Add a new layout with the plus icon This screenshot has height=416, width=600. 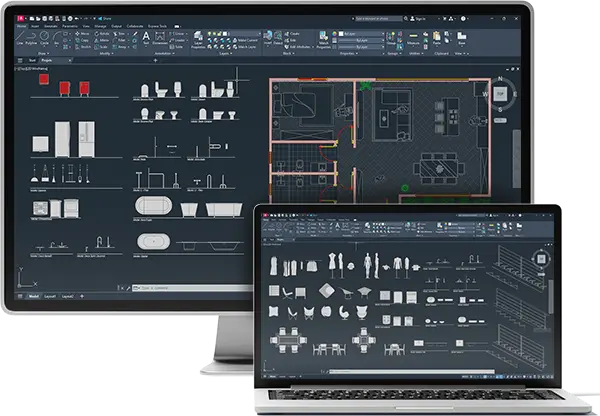pos(82,296)
